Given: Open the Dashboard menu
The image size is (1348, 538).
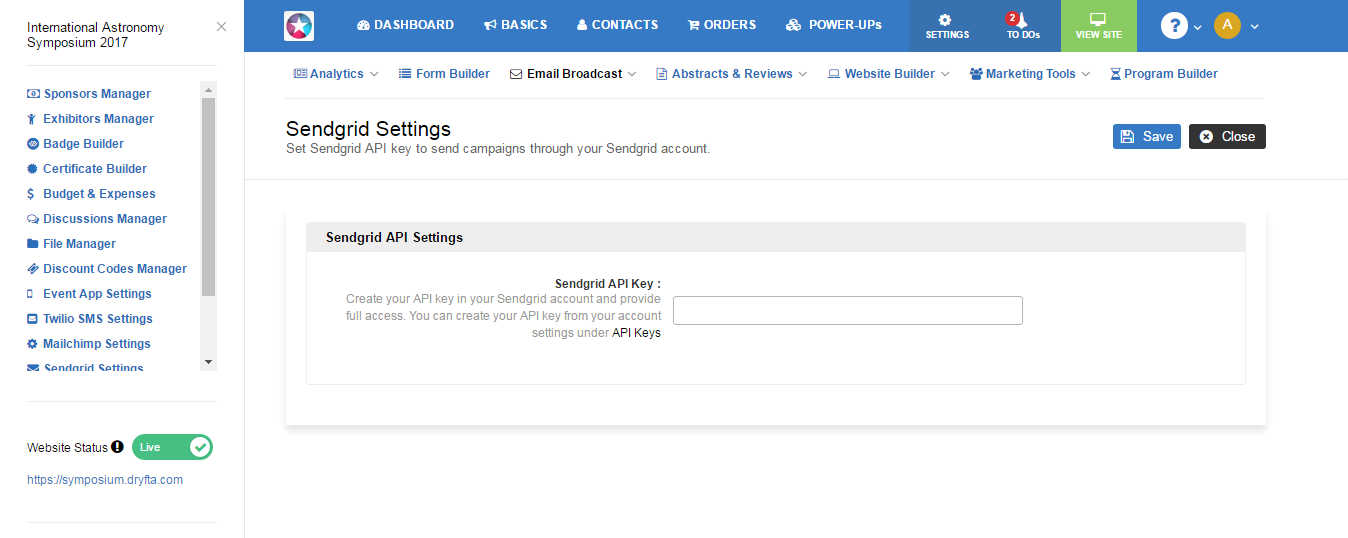Looking at the screenshot, I should pos(405,25).
